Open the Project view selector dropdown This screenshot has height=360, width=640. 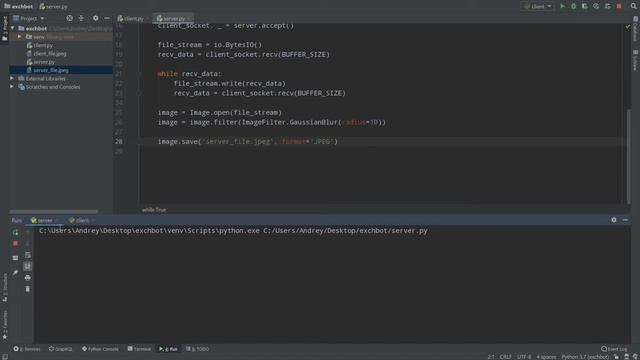point(29,18)
